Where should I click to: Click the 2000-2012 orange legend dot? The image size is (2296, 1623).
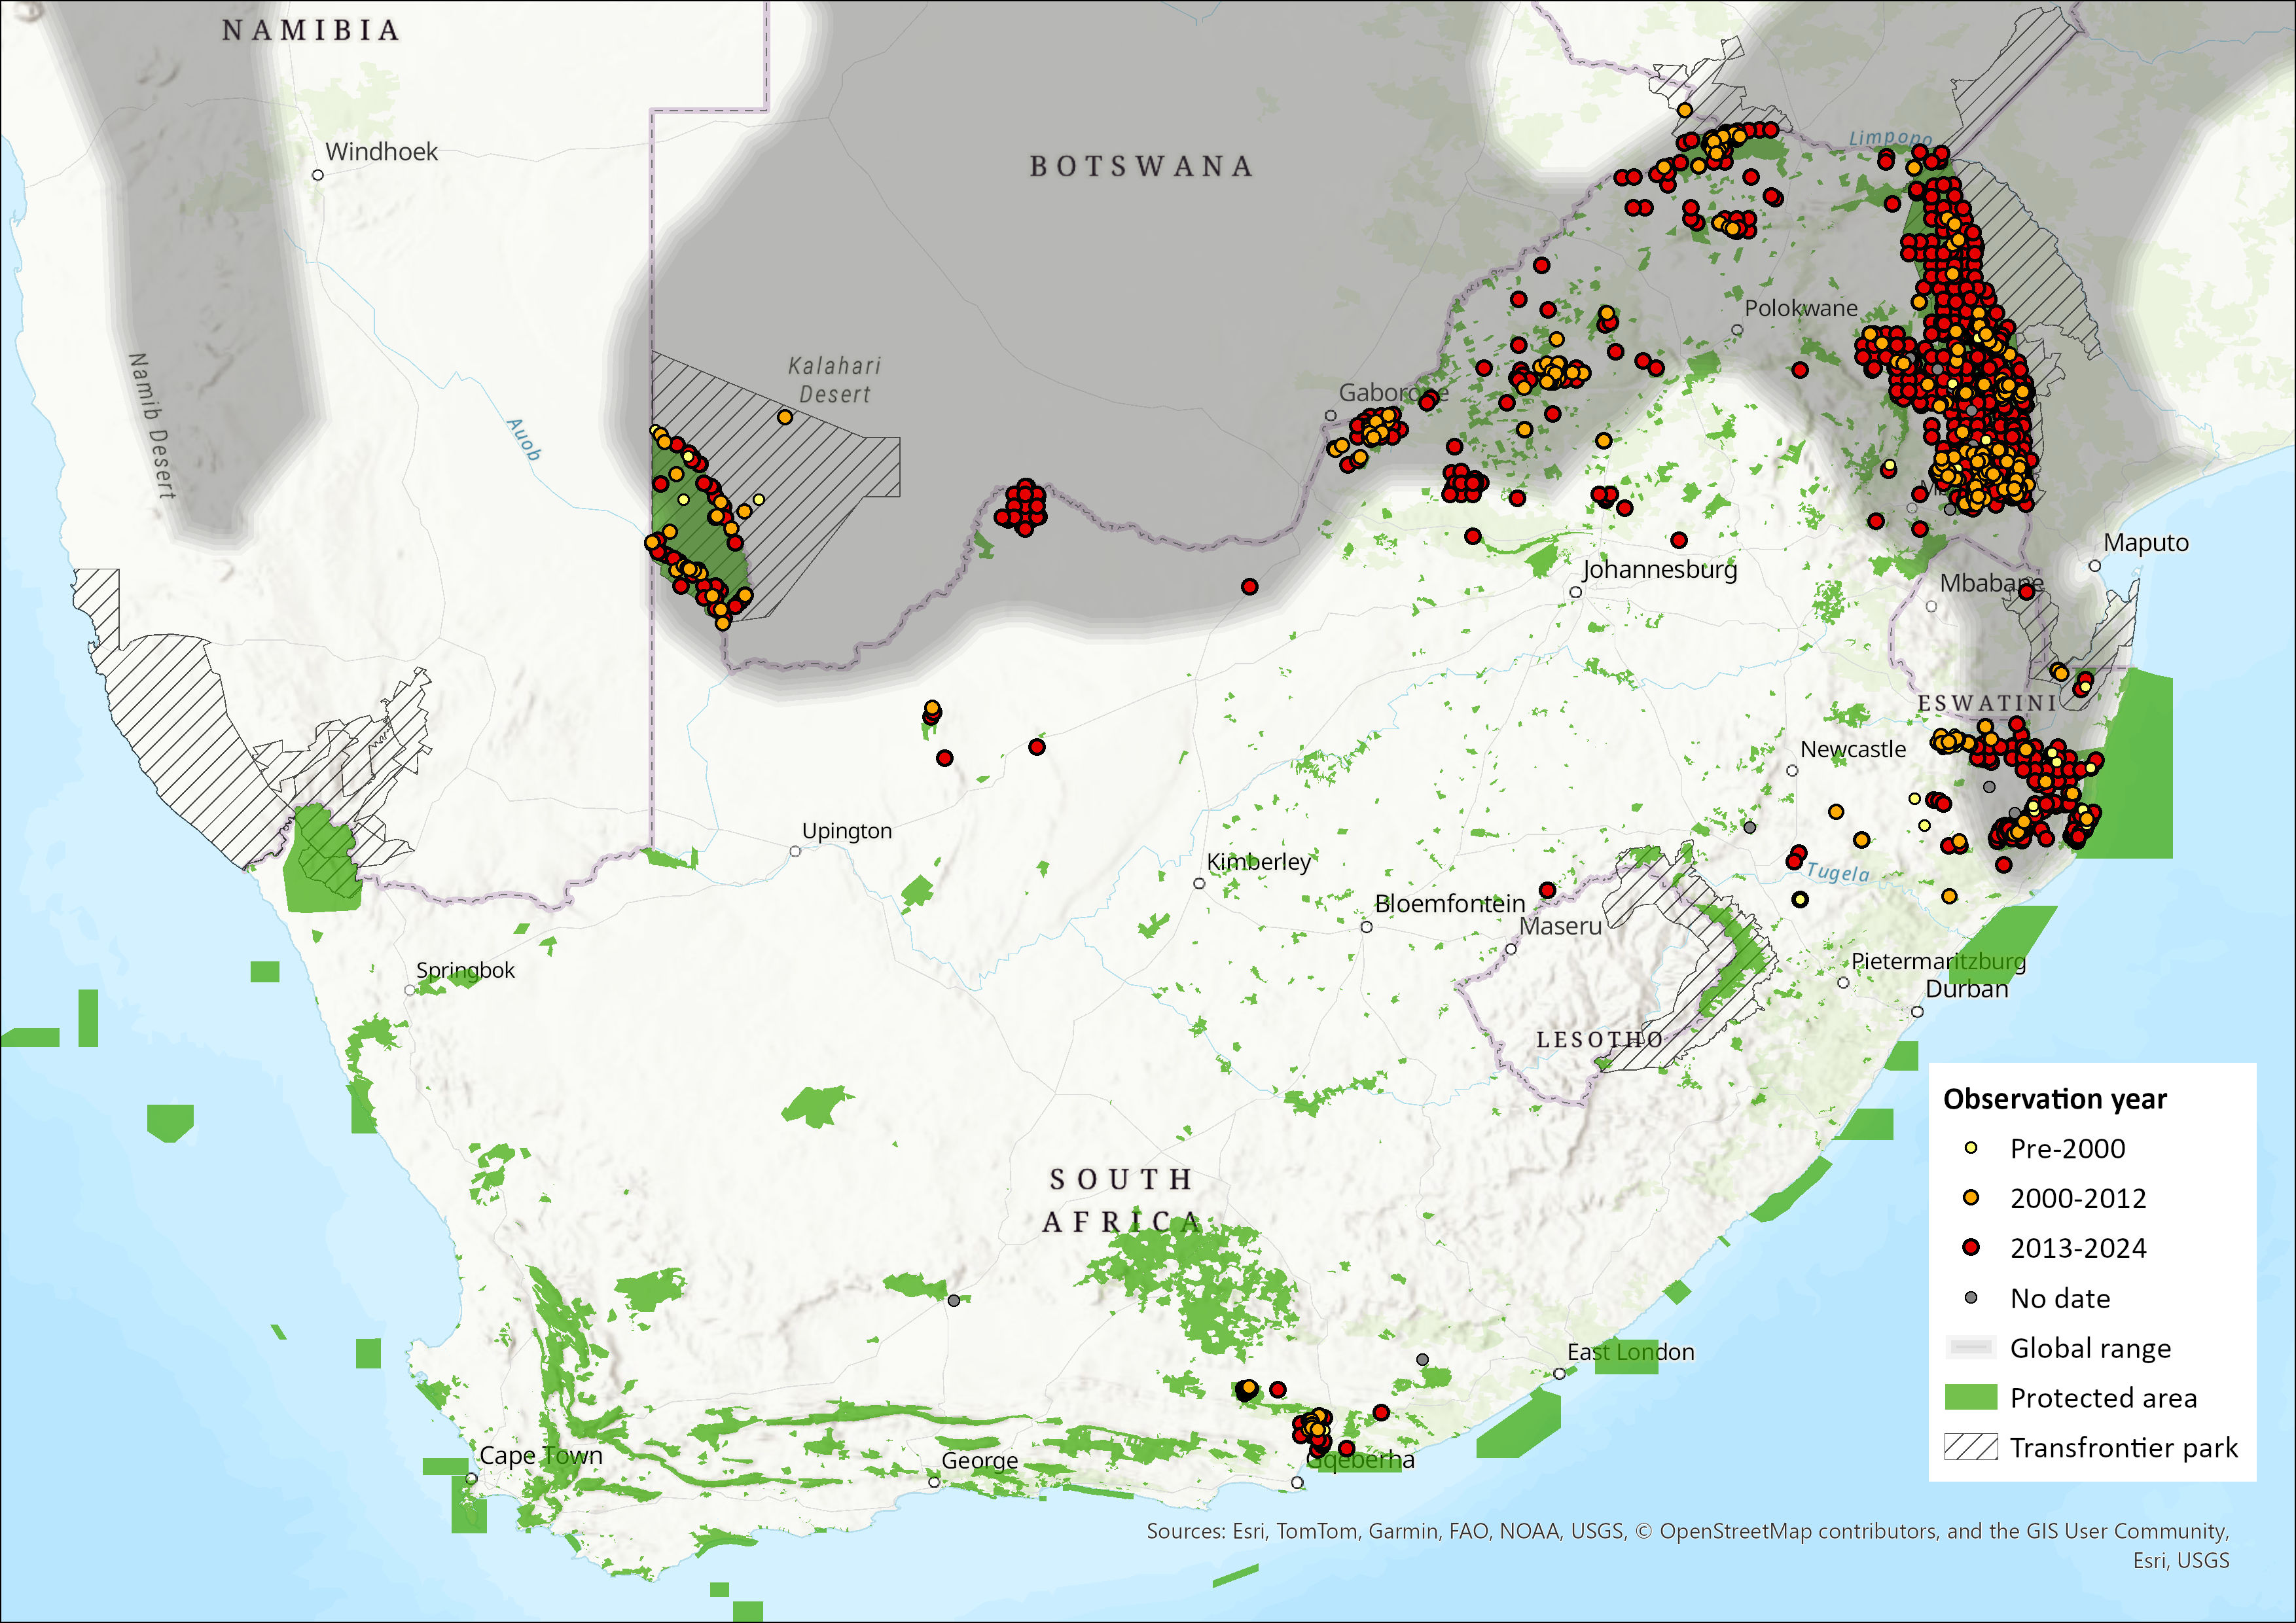(1970, 1197)
